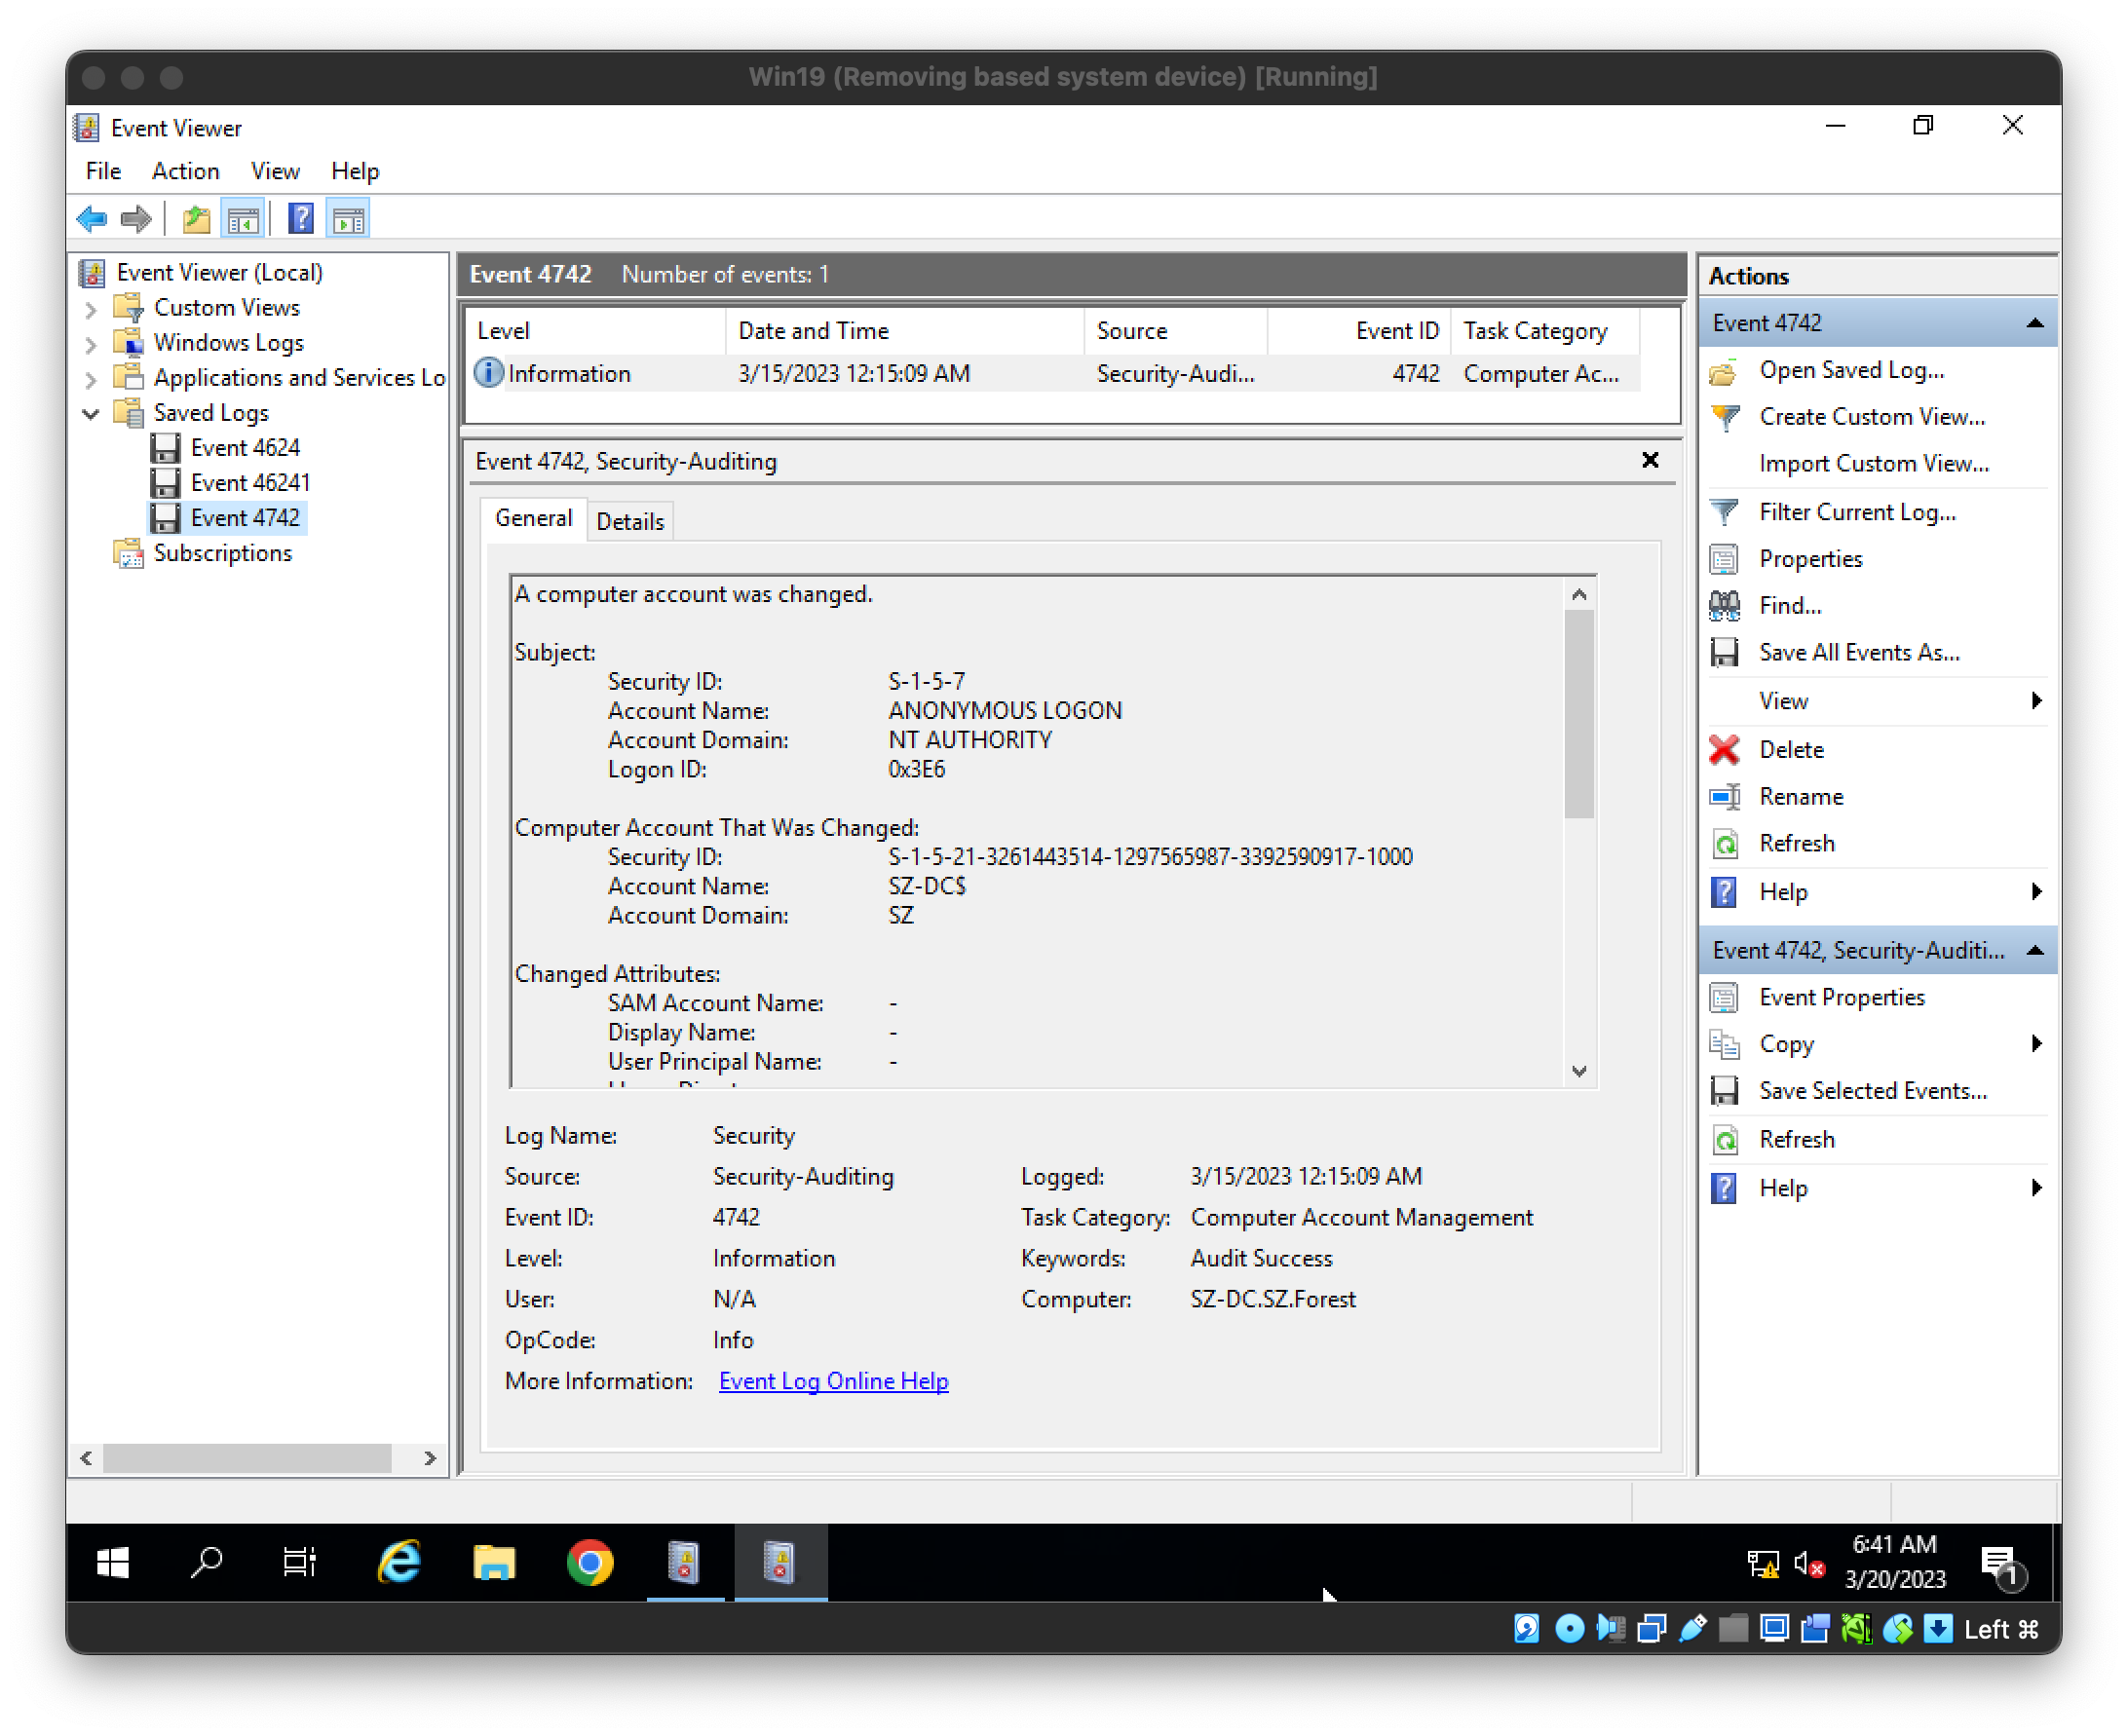
Task: Click Create Custom View funnel icon
Action: (x=1724, y=417)
